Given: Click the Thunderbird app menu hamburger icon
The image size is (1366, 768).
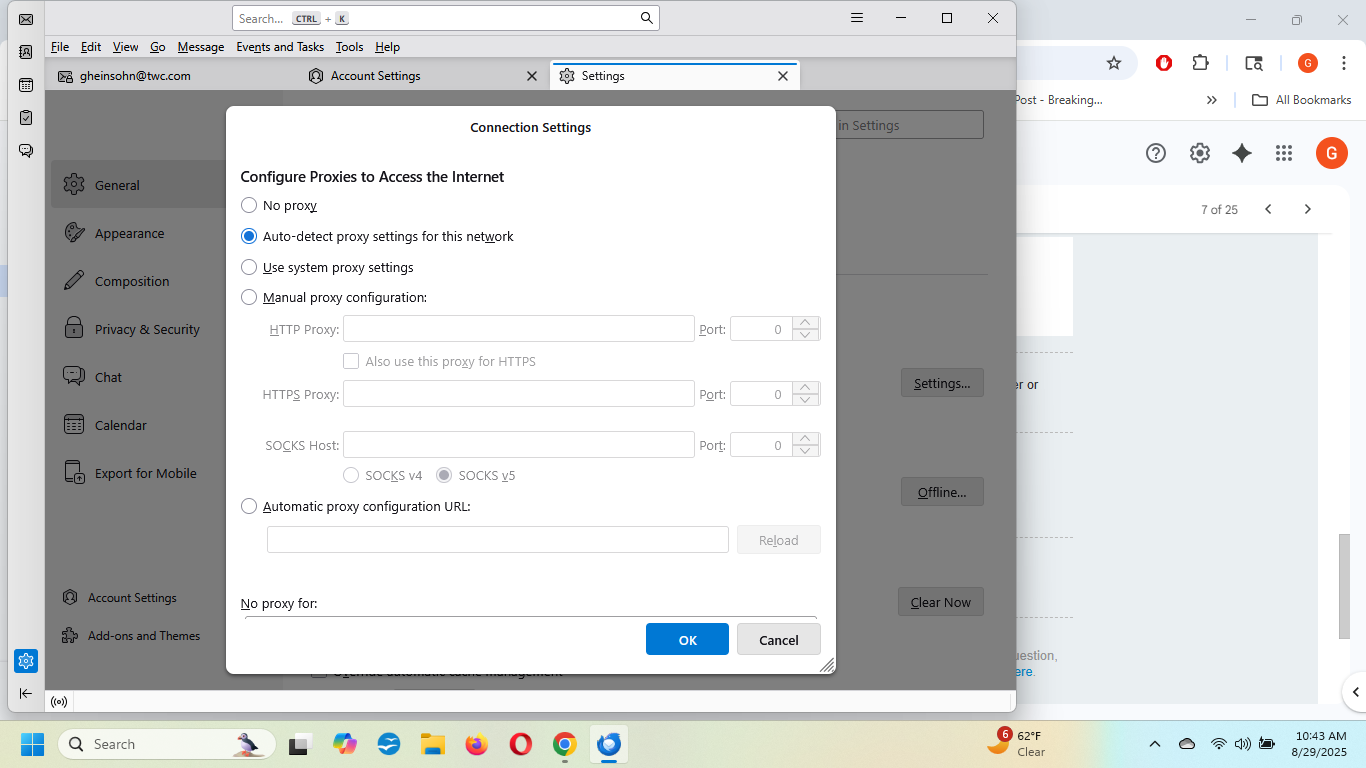Looking at the screenshot, I should click(x=856, y=18).
